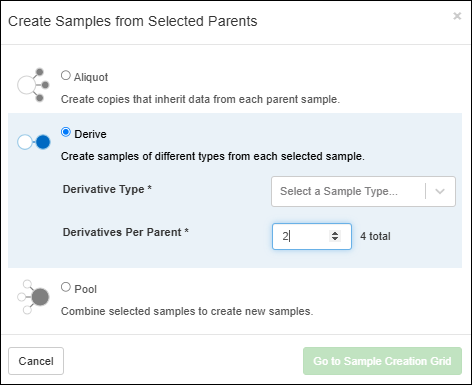Click the '4 total' count text
This screenshot has height=385, width=472.
375,236
